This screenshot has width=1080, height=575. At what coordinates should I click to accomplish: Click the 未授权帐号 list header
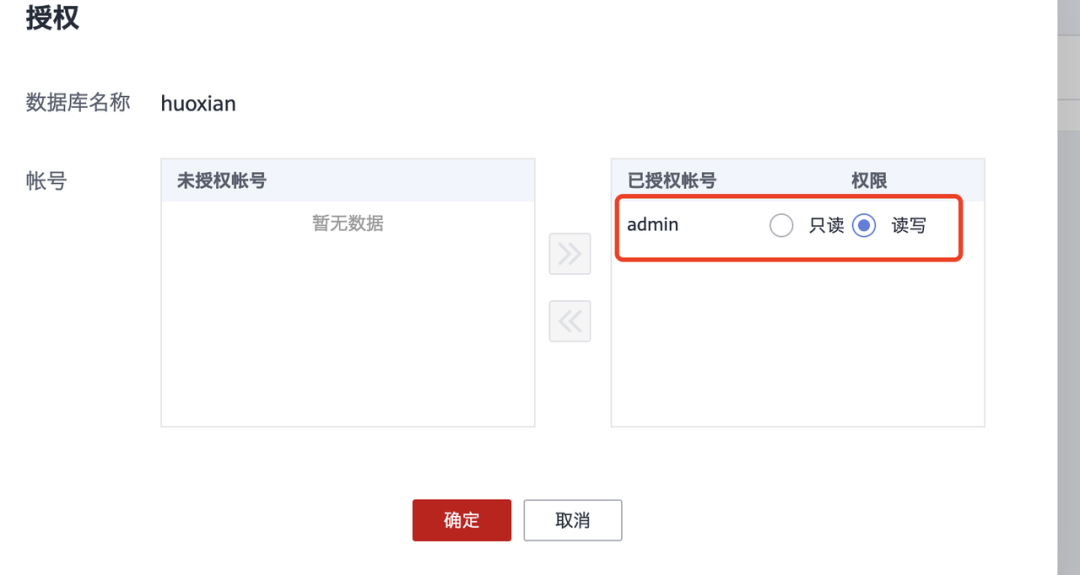coord(221,180)
